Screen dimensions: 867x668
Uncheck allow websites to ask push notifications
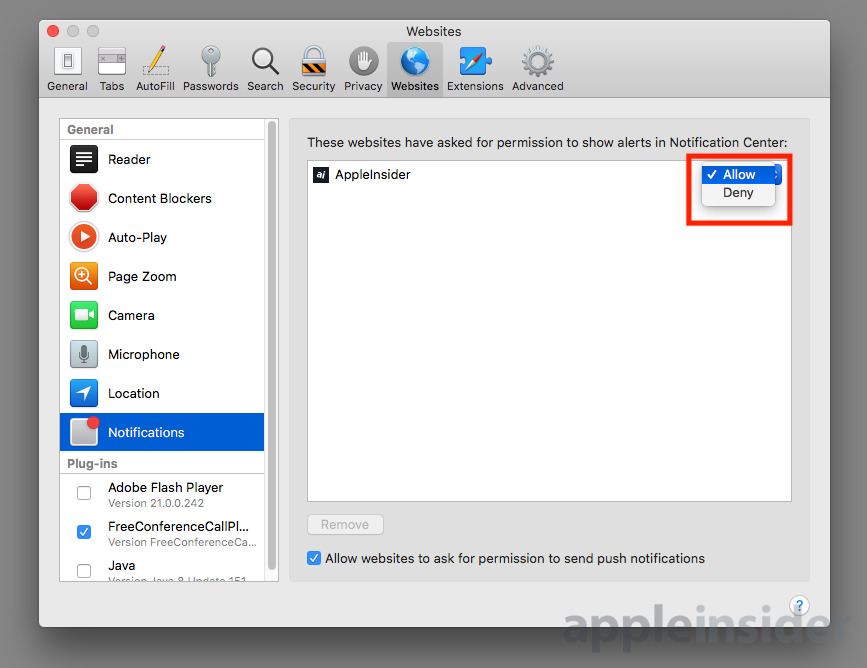(314, 558)
